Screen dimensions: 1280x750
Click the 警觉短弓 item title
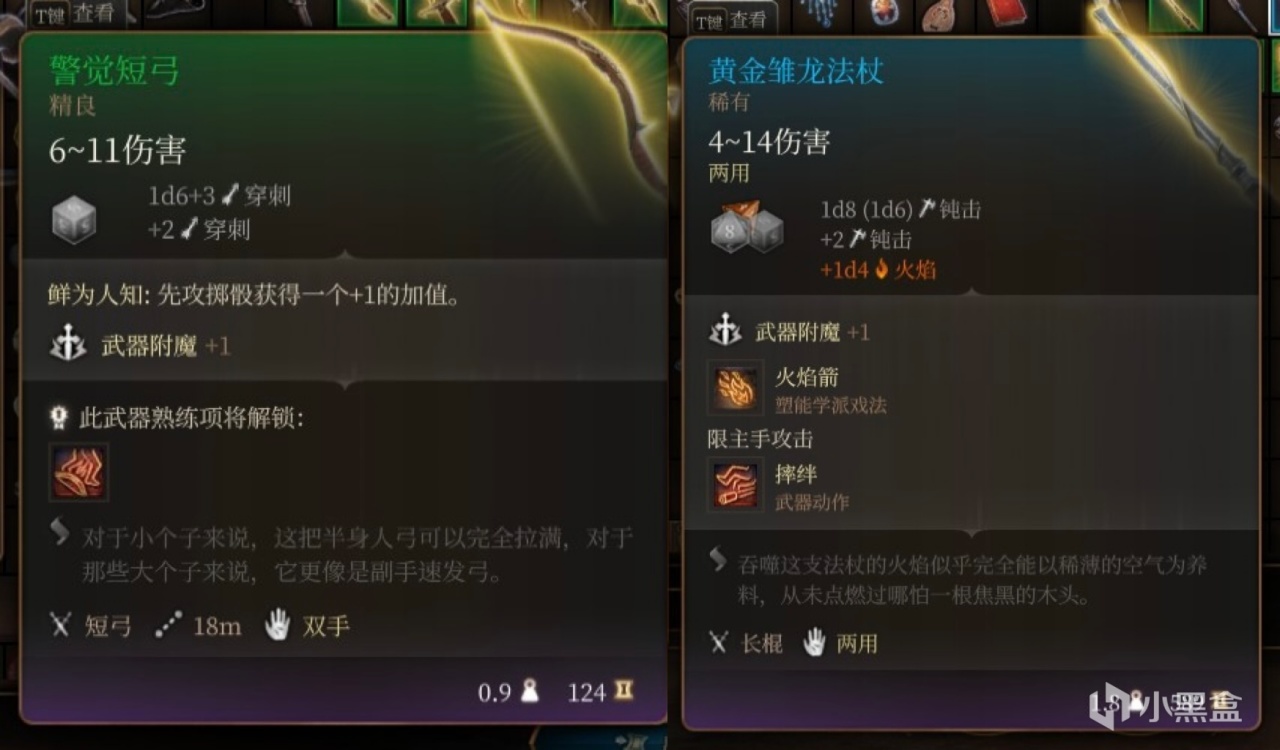115,70
